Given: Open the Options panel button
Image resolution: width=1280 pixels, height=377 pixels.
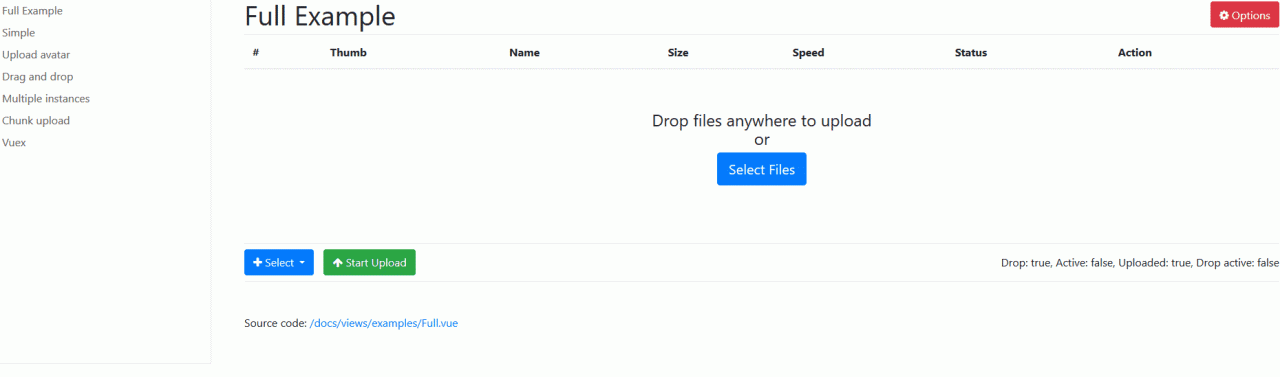Looking at the screenshot, I should click(x=1244, y=15).
